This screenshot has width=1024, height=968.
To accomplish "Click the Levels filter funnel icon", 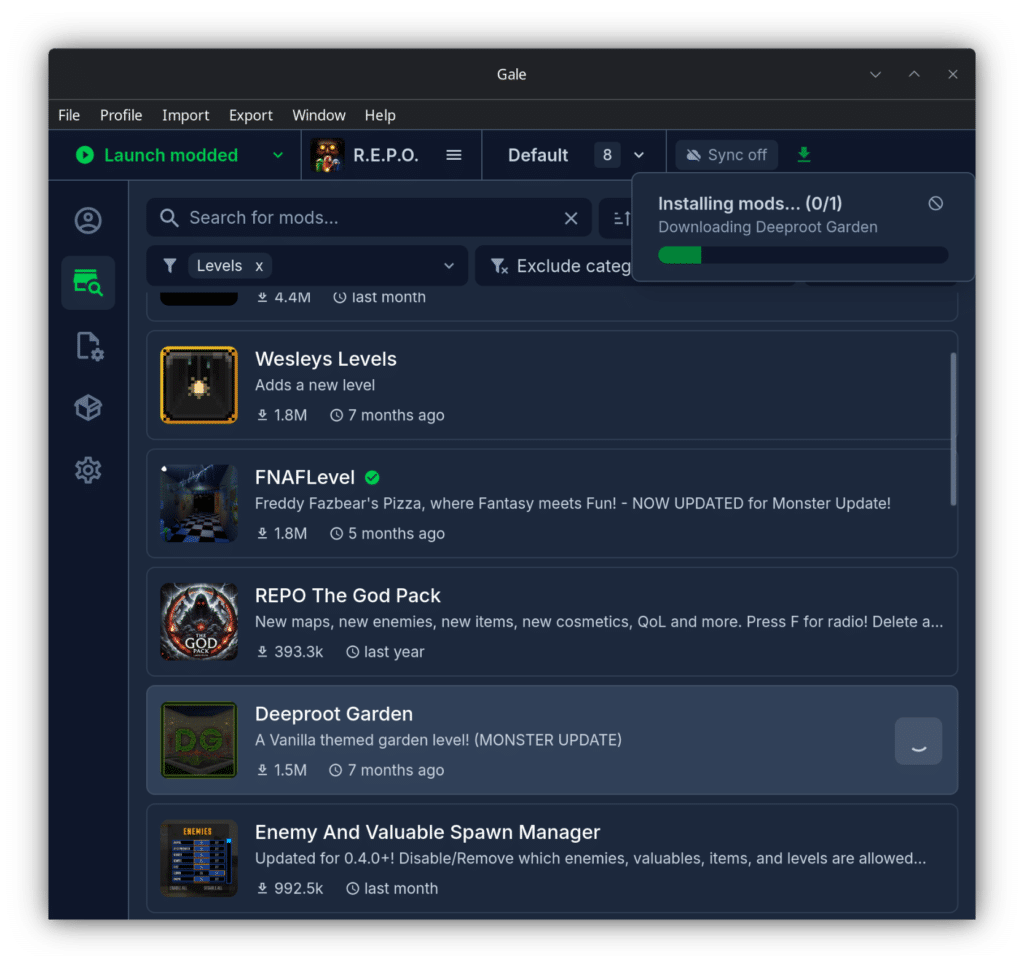I will 170,266.
